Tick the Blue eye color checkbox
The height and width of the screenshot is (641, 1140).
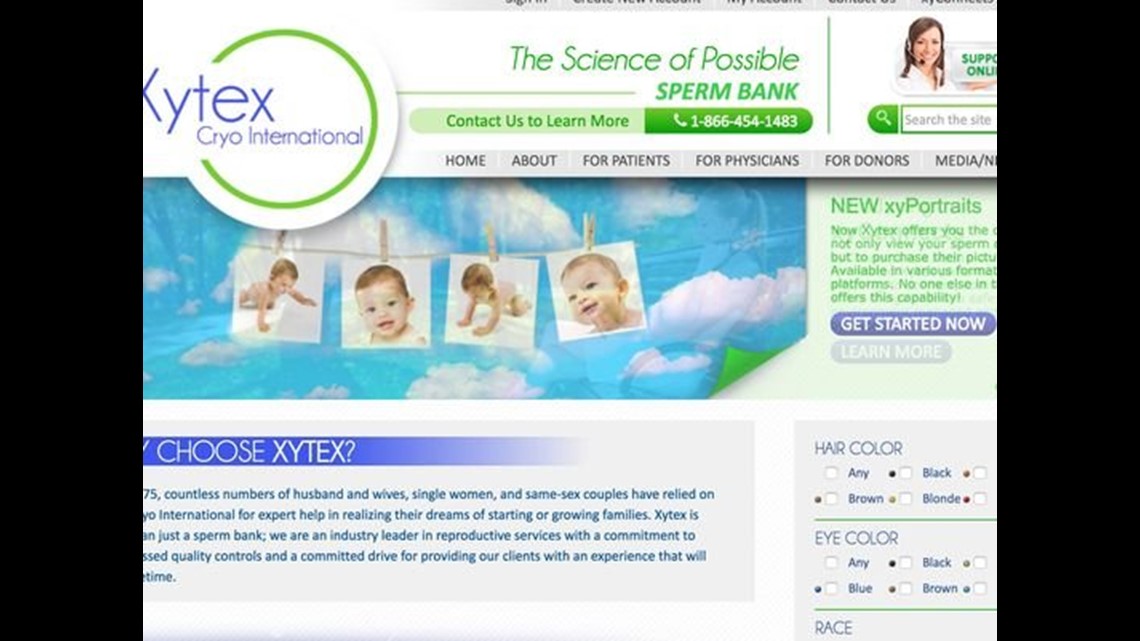(831, 589)
